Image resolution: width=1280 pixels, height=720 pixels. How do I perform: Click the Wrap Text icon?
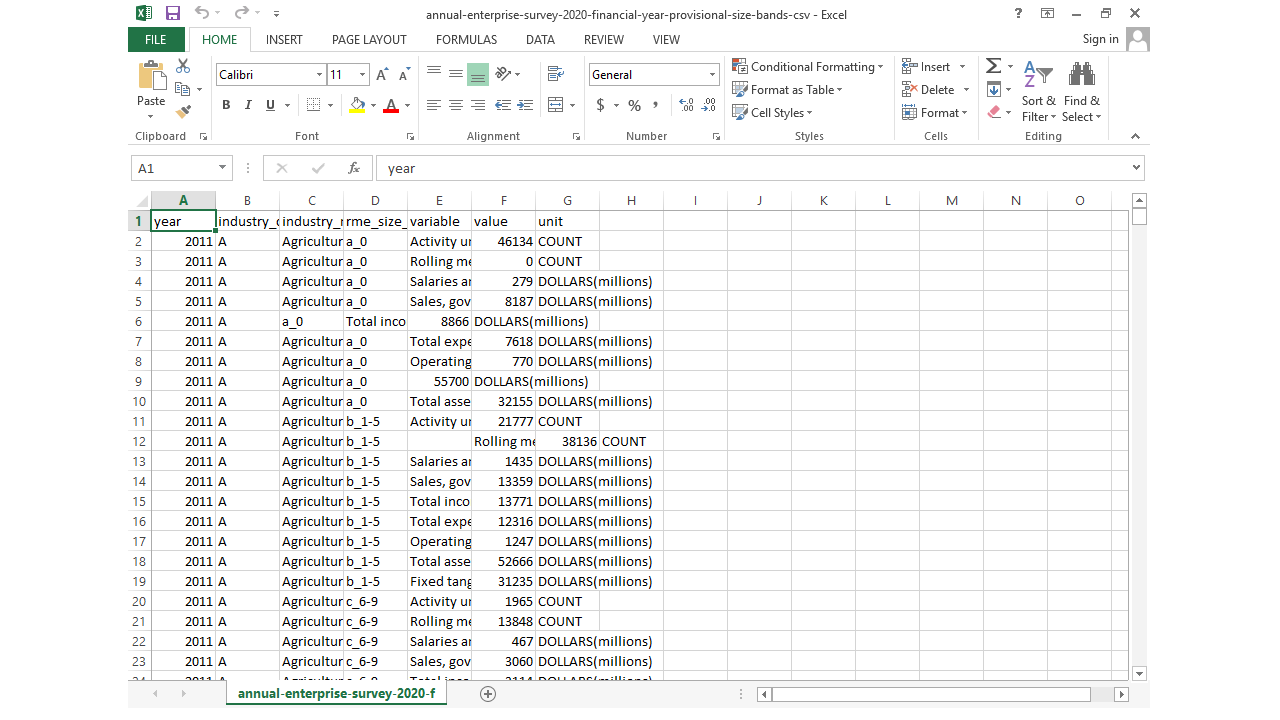pos(557,74)
